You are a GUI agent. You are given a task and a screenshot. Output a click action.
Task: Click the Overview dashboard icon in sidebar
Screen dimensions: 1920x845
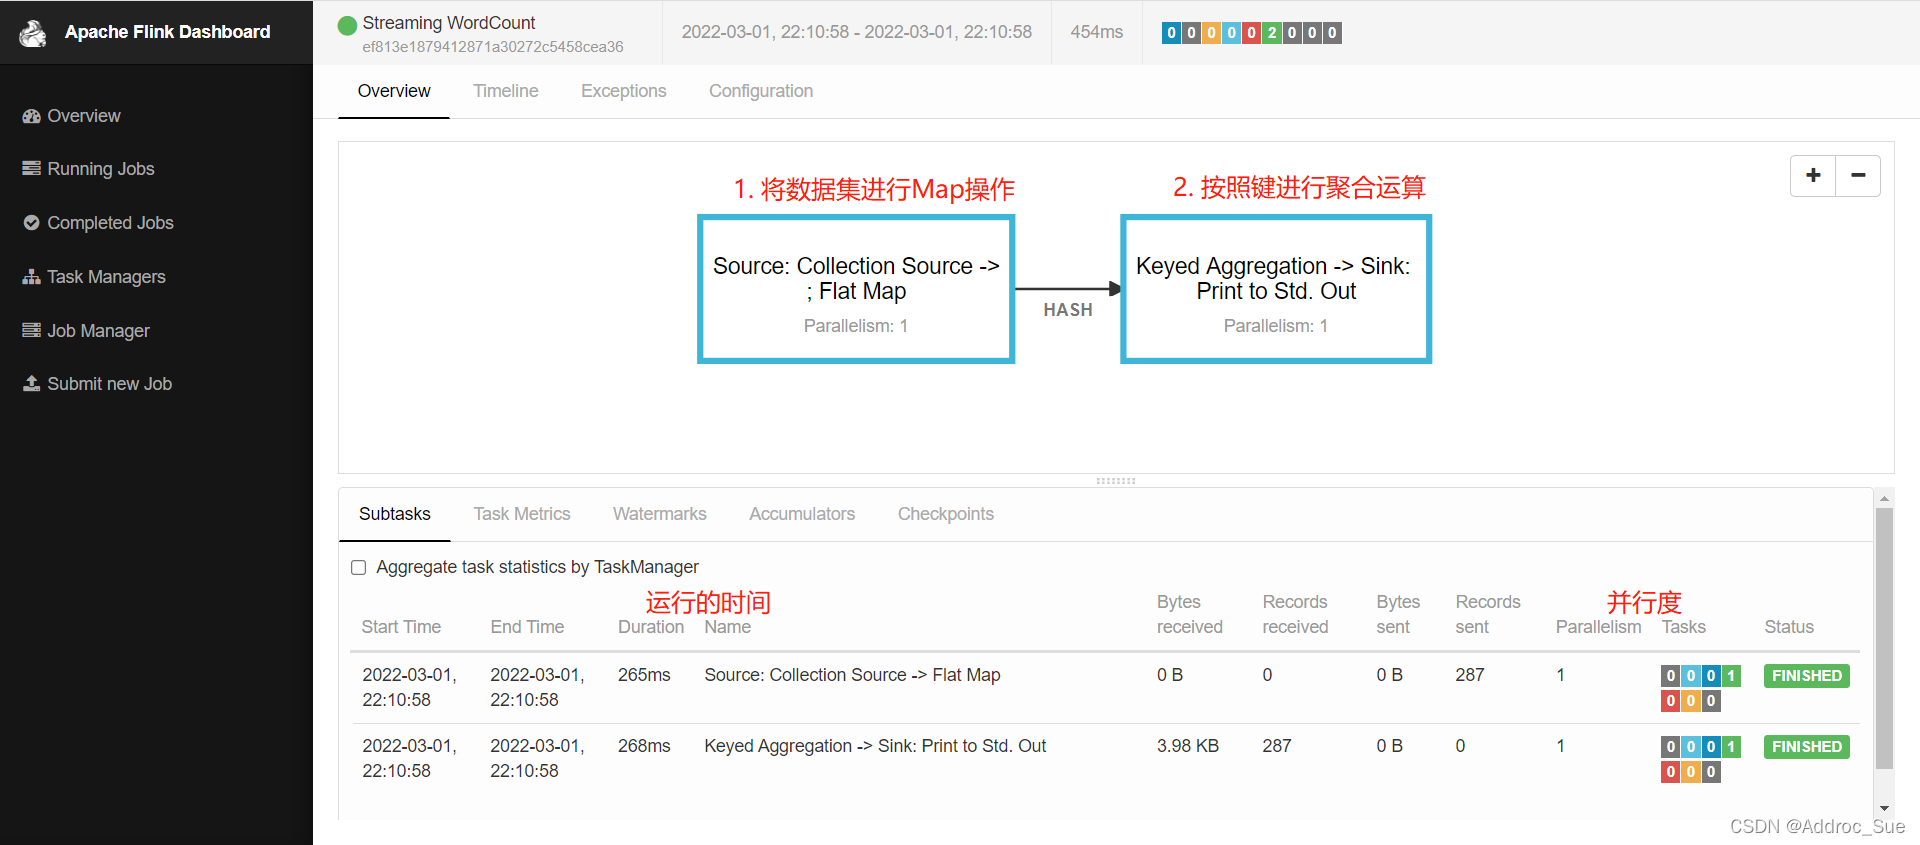tap(32, 116)
